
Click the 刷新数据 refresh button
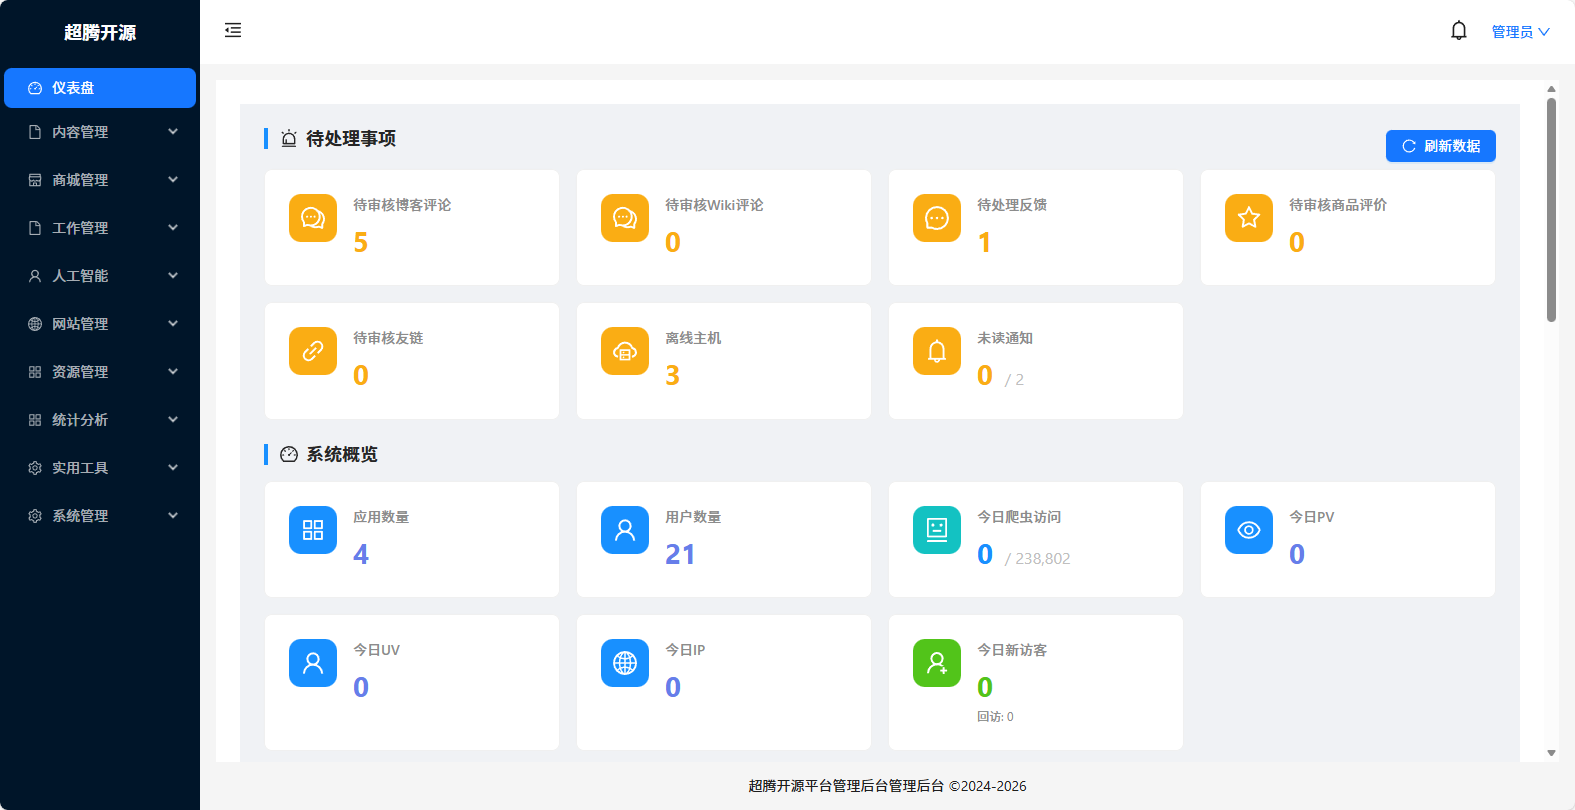(1440, 146)
